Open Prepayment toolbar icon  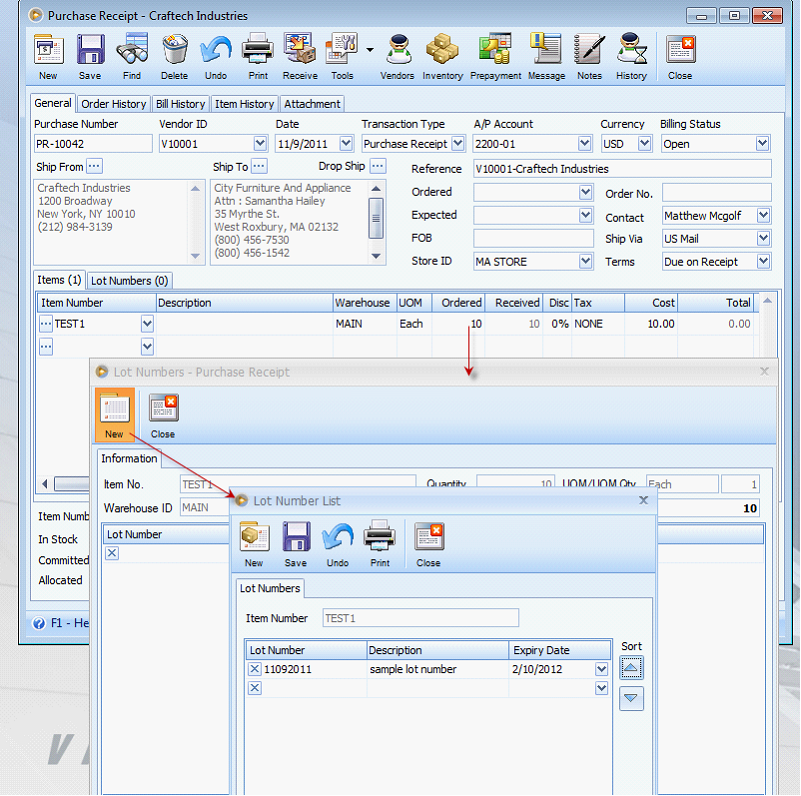[496, 56]
